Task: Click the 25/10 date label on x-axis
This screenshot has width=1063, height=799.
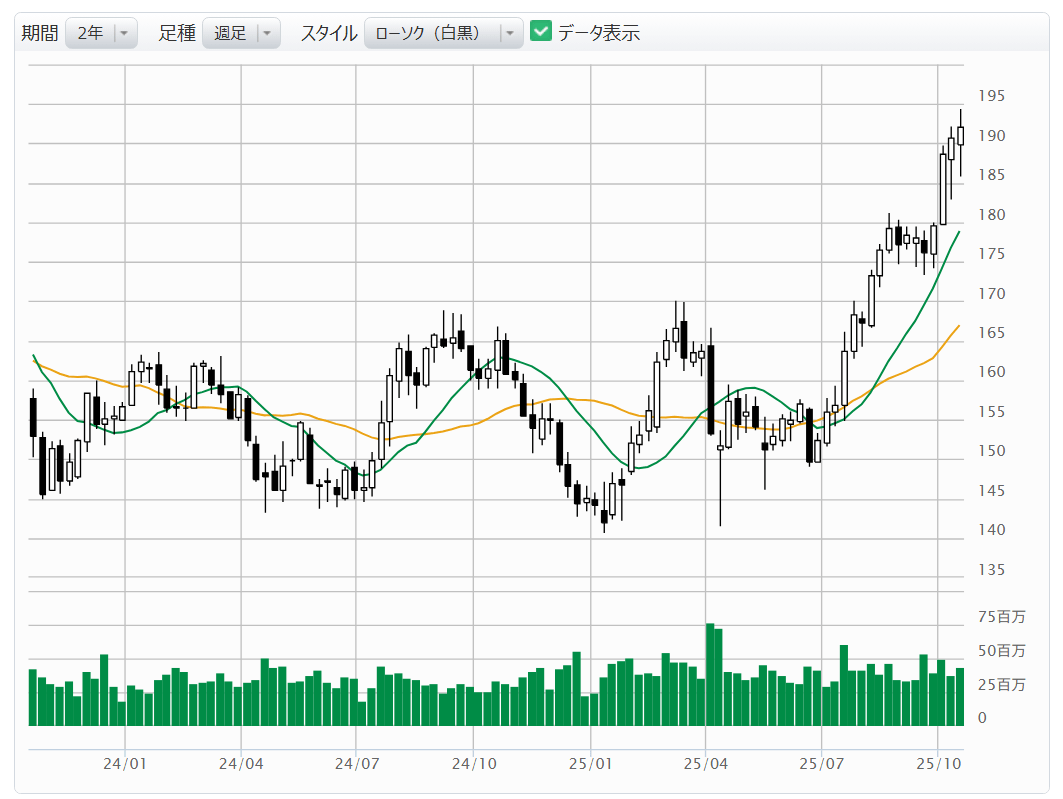Action: coord(937,764)
